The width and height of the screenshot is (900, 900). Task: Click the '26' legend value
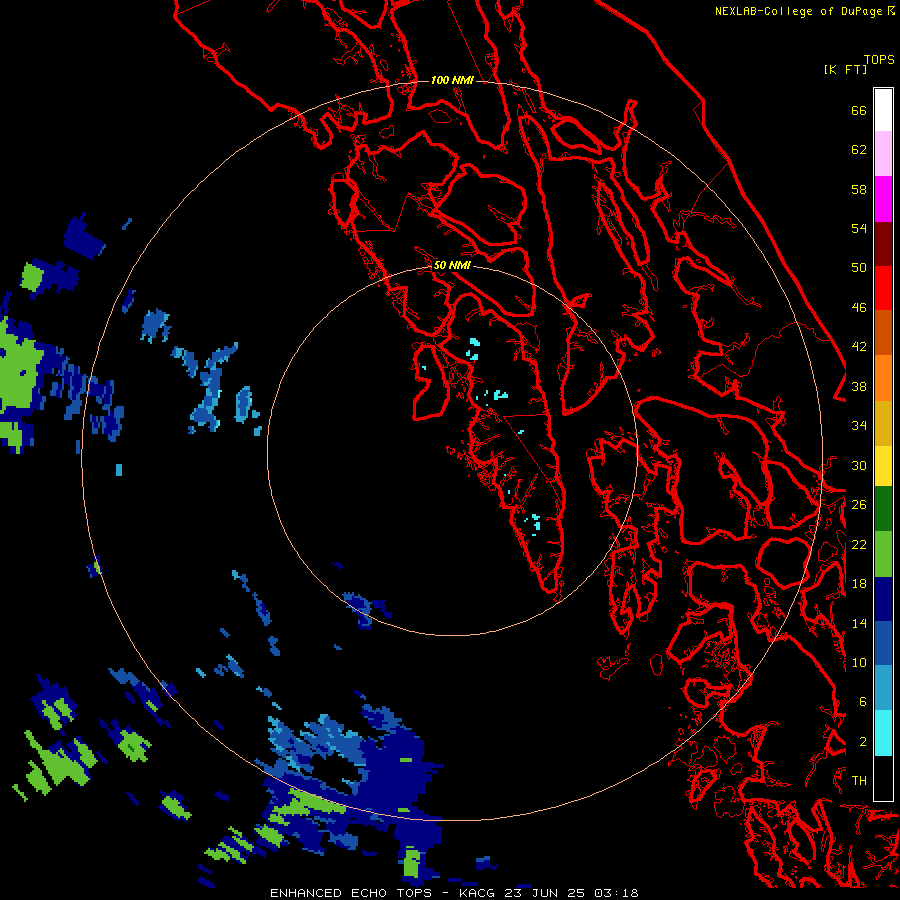pyautogui.click(x=859, y=505)
